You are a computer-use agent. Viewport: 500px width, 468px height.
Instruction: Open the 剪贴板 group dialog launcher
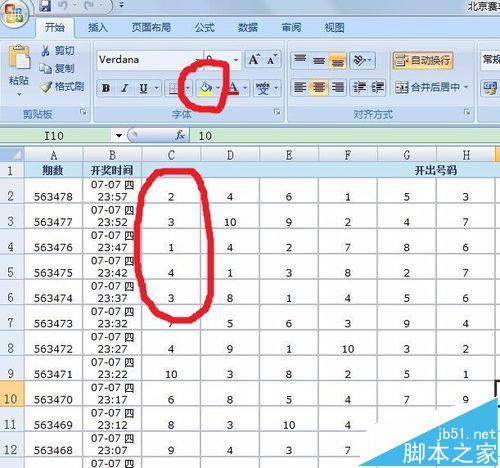[x=83, y=112]
